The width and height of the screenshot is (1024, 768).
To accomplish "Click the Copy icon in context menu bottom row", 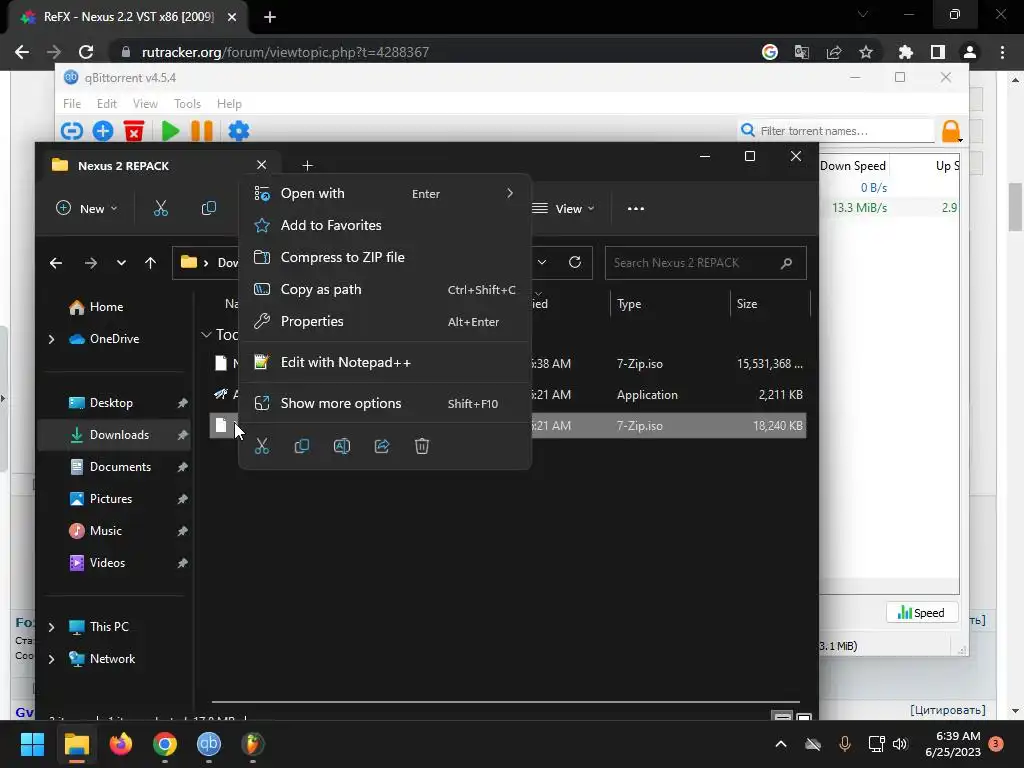I will click(x=302, y=447).
